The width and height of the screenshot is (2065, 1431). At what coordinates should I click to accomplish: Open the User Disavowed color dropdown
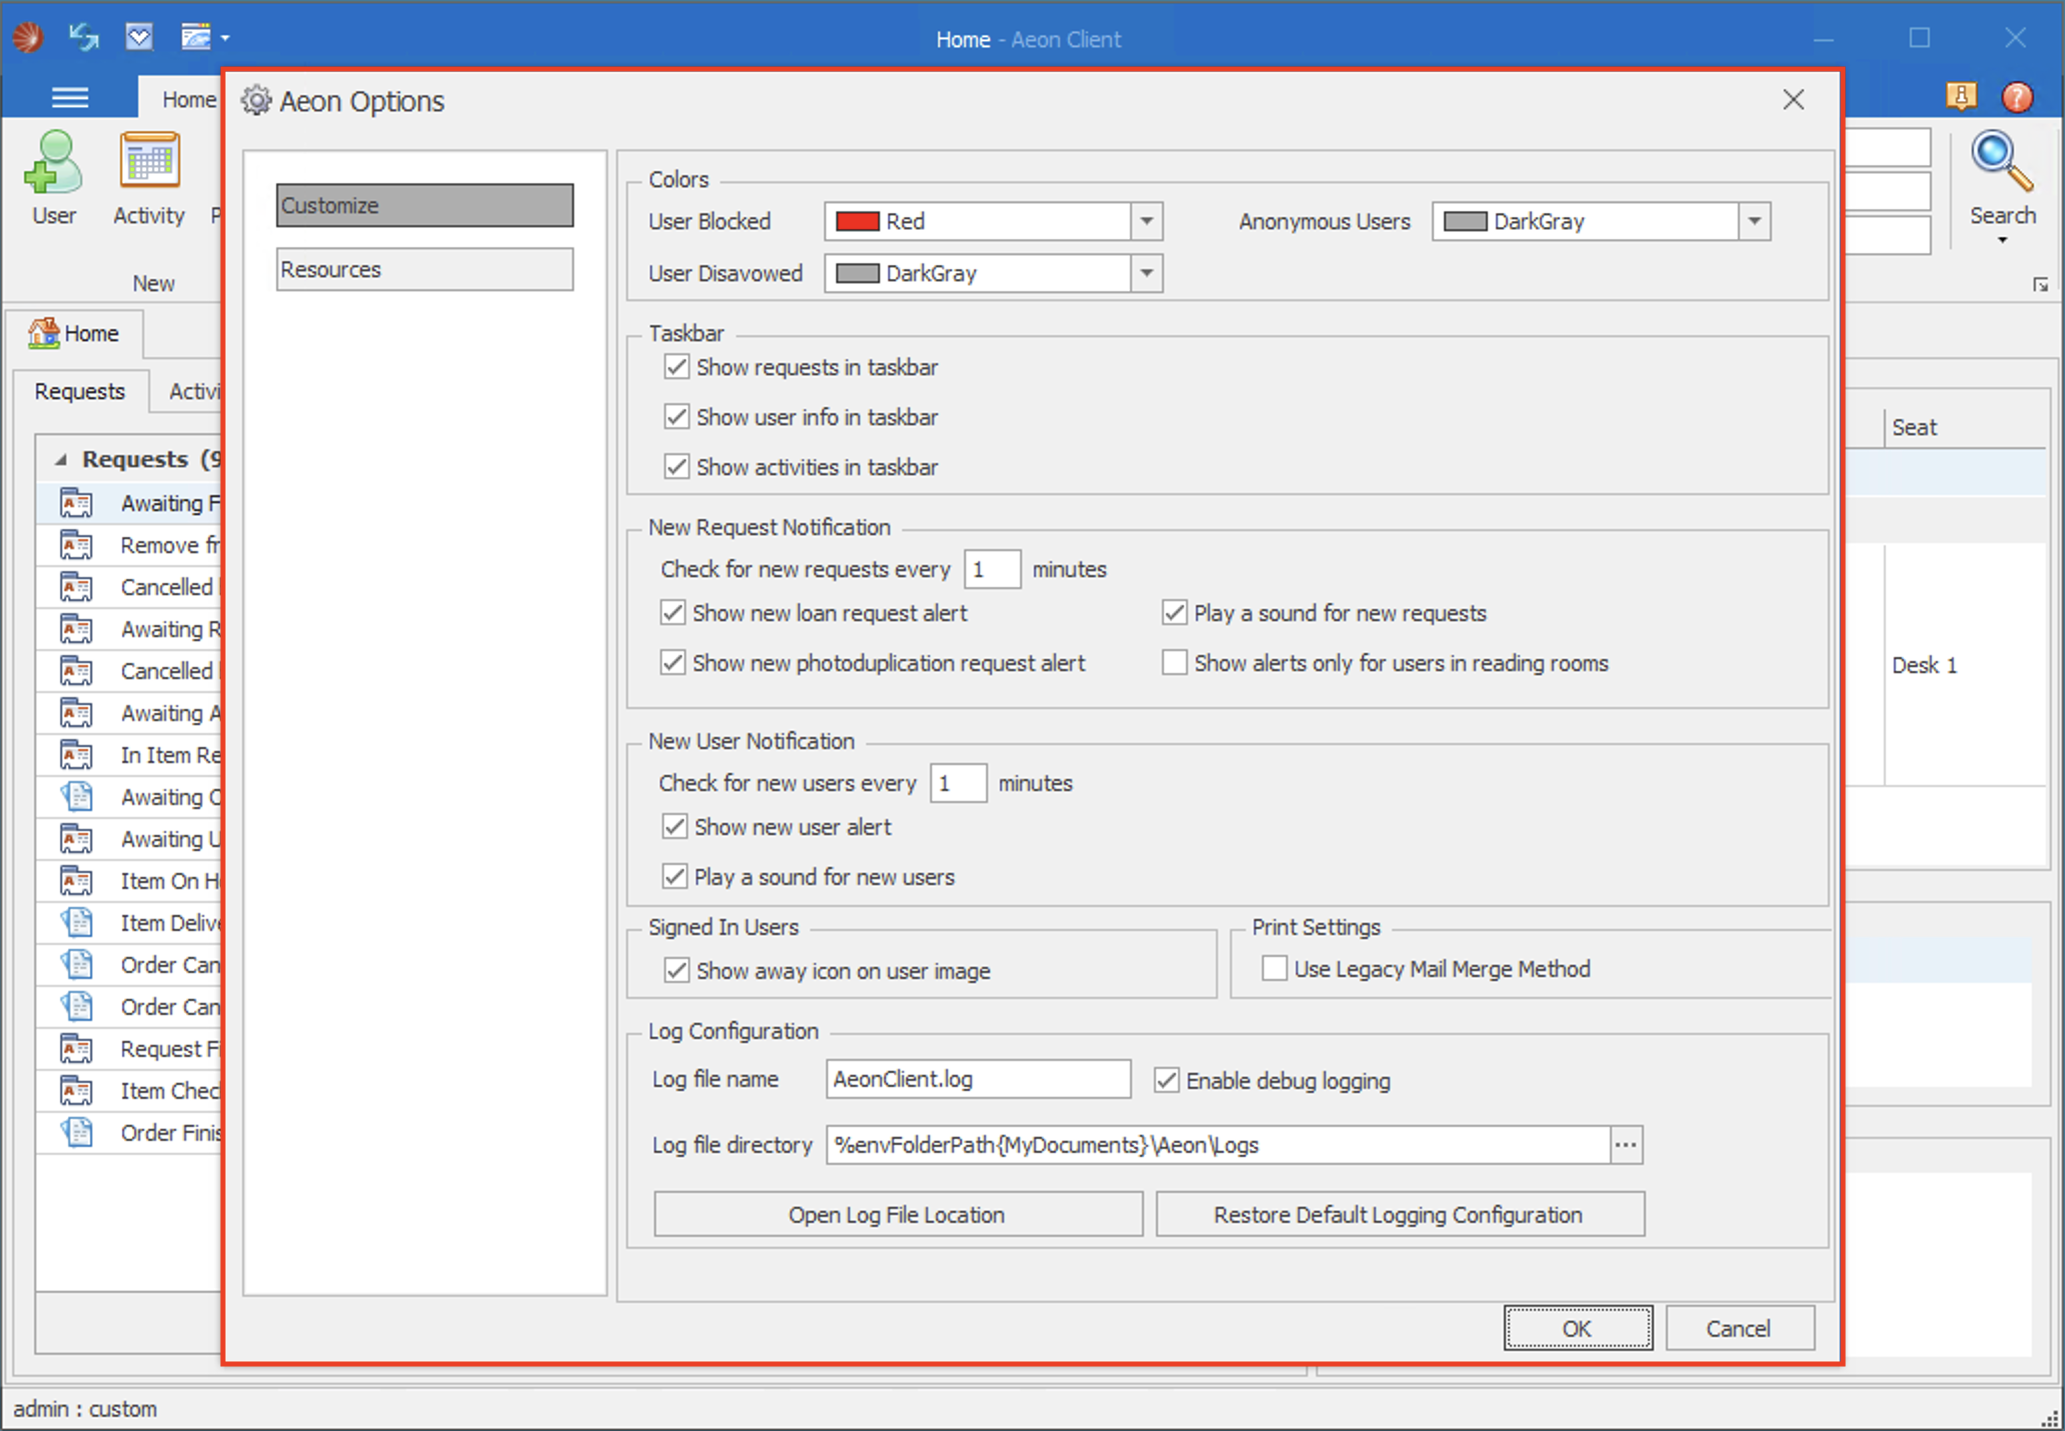(x=1147, y=273)
